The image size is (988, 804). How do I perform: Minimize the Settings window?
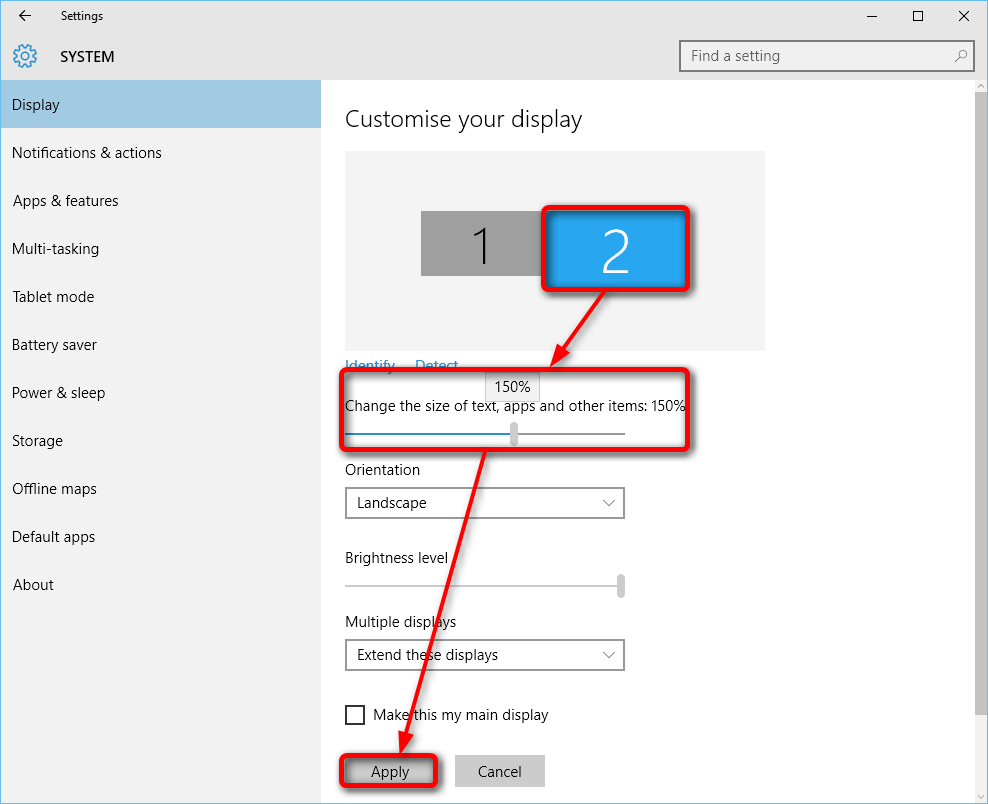(872, 16)
